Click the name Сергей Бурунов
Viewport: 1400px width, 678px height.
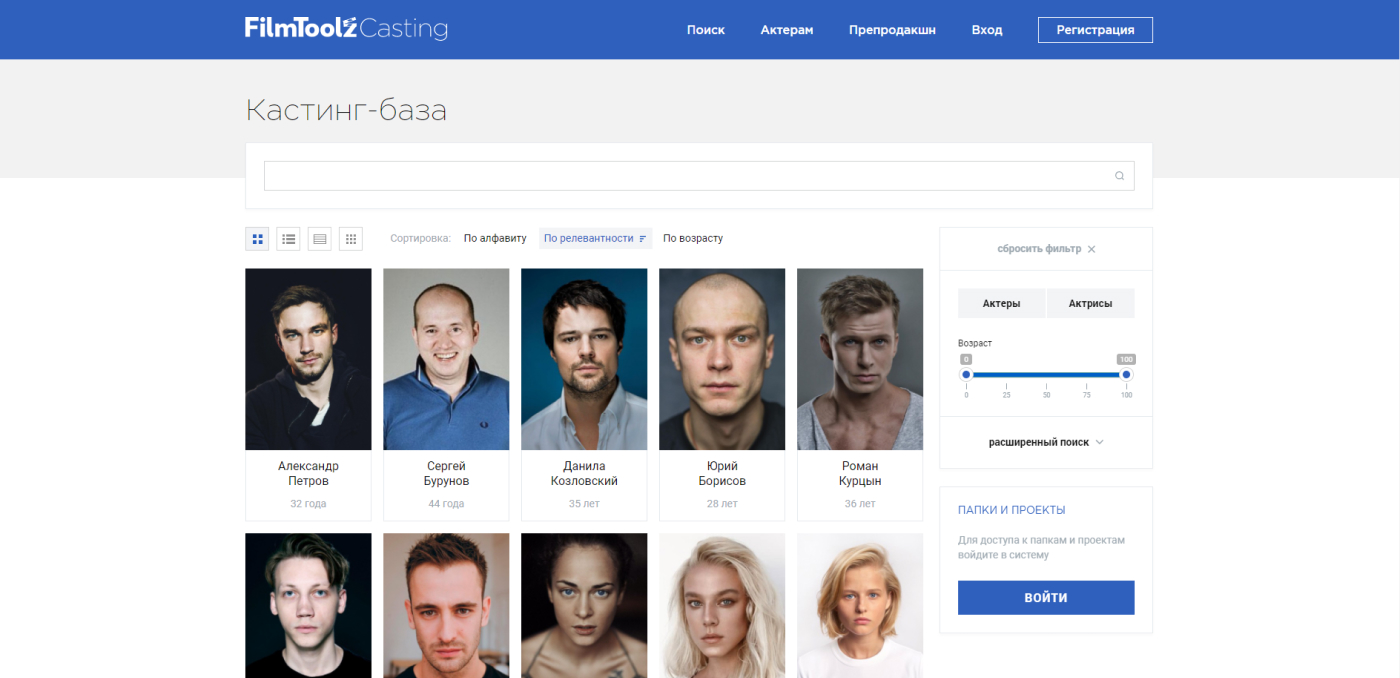point(446,474)
